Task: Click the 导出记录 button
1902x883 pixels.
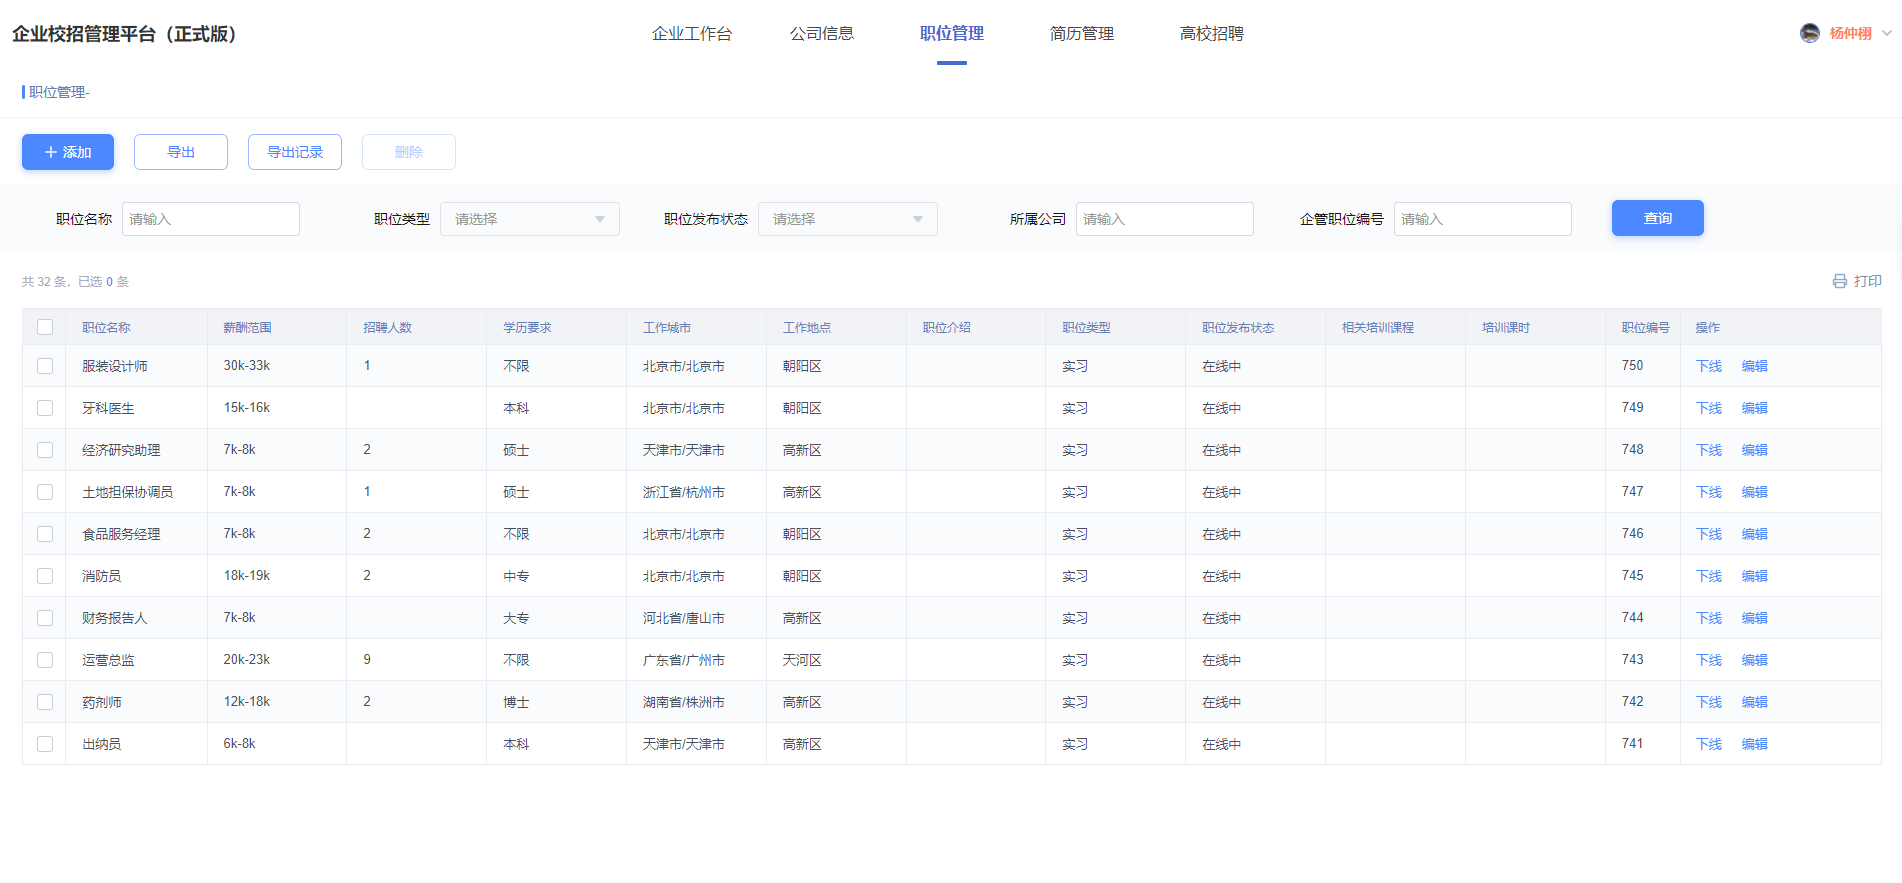Action: pos(295,152)
